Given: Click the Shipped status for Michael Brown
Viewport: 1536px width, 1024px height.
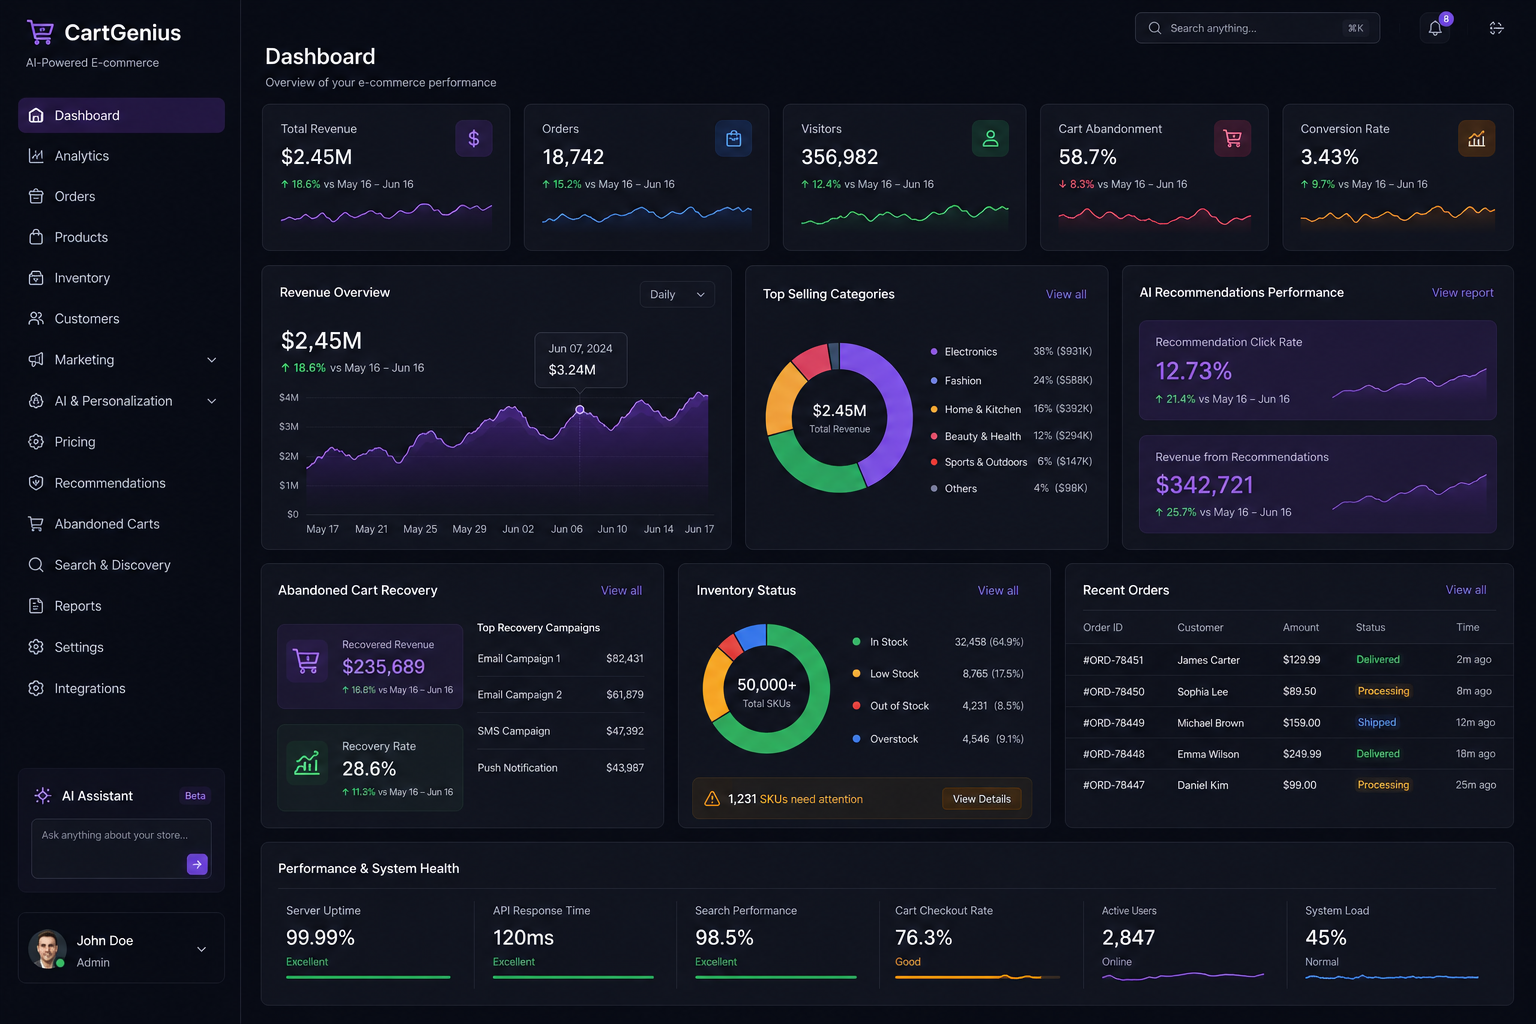Looking at the screenshot, I should [x=1377, y=723].
